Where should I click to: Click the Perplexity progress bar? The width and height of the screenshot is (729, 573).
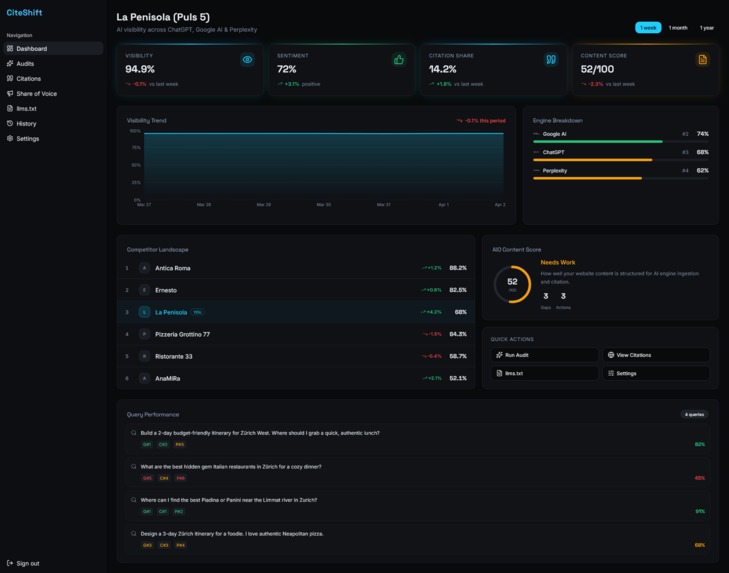tap(621, 178)
